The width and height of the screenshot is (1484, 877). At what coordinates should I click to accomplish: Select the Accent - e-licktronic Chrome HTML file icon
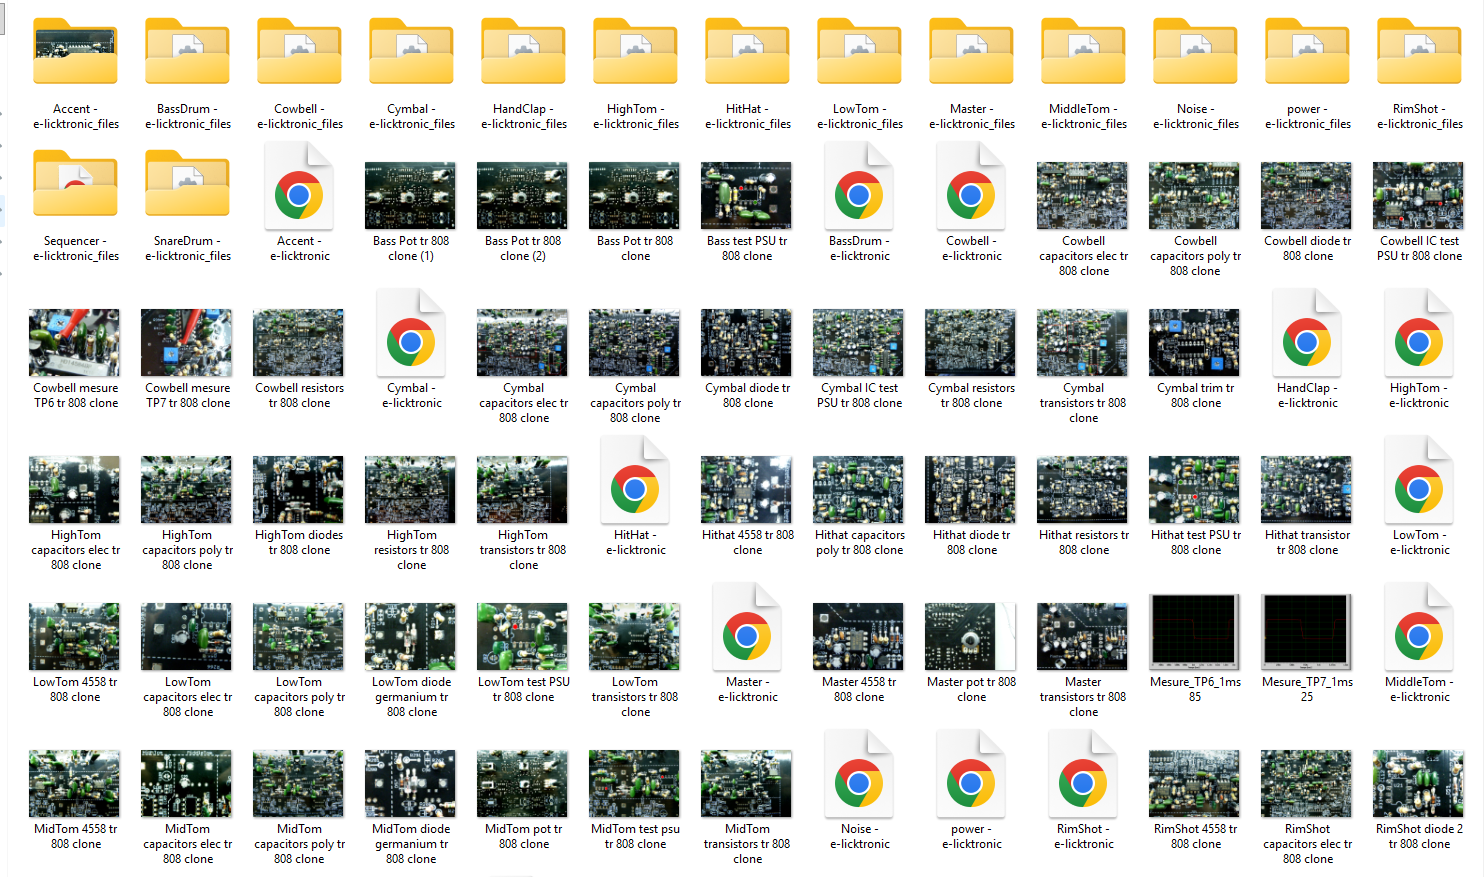click(x=299, y=186)
